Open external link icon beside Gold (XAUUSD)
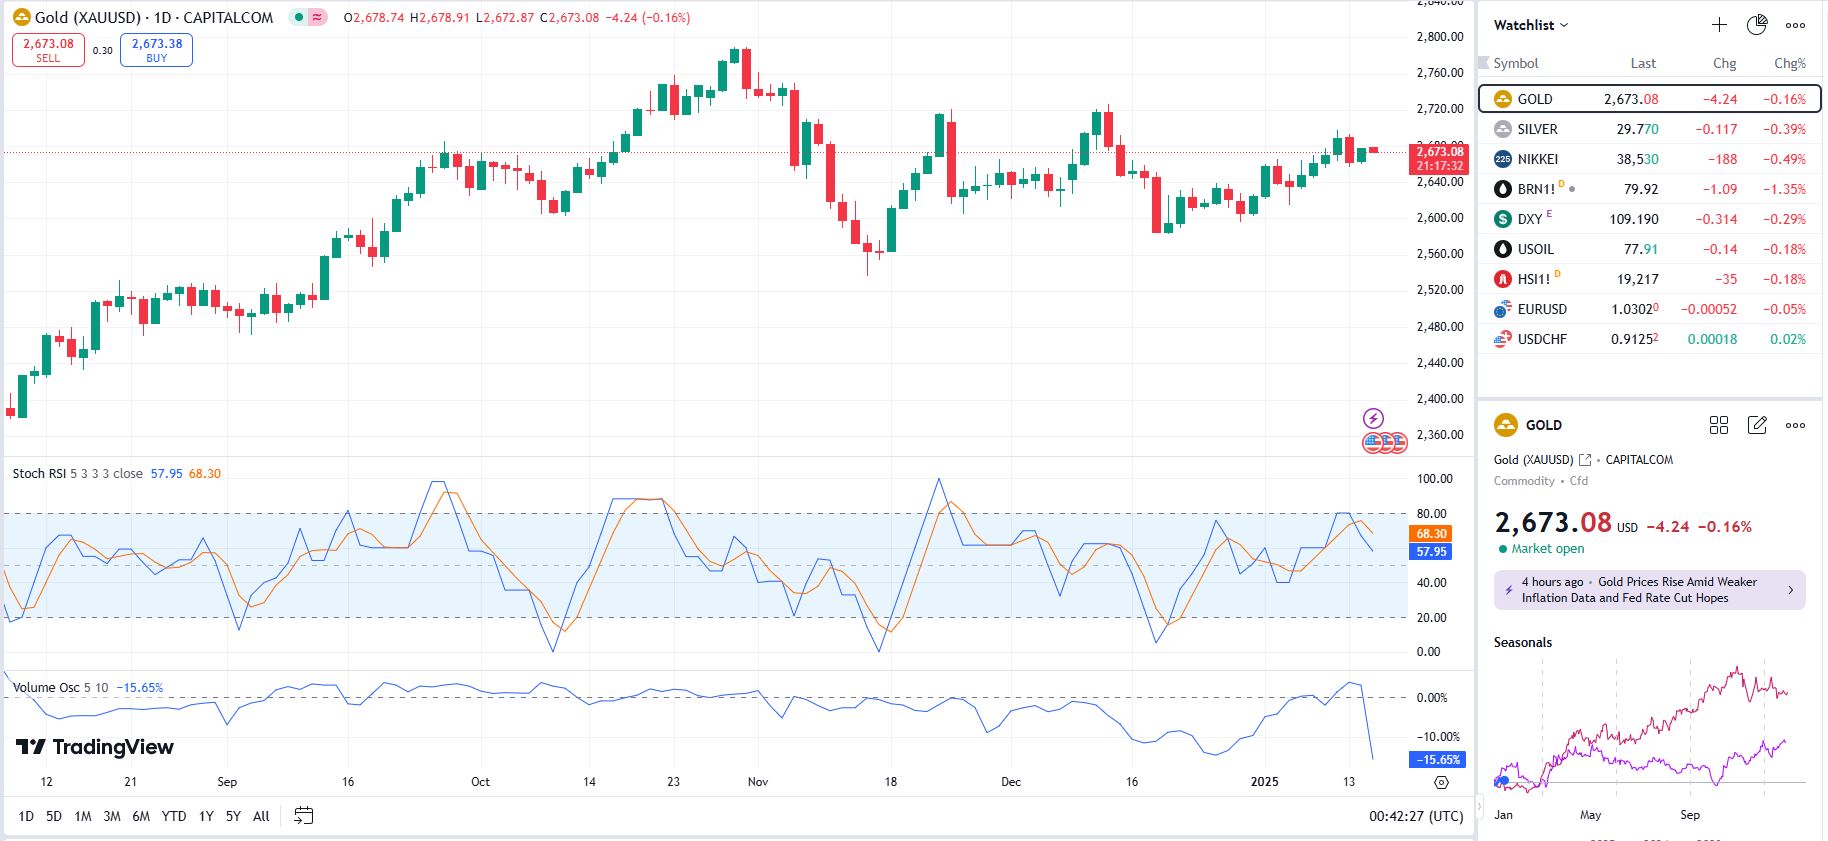The height and width of the screenshot is (841, 1828). [x=1585, y=460]
